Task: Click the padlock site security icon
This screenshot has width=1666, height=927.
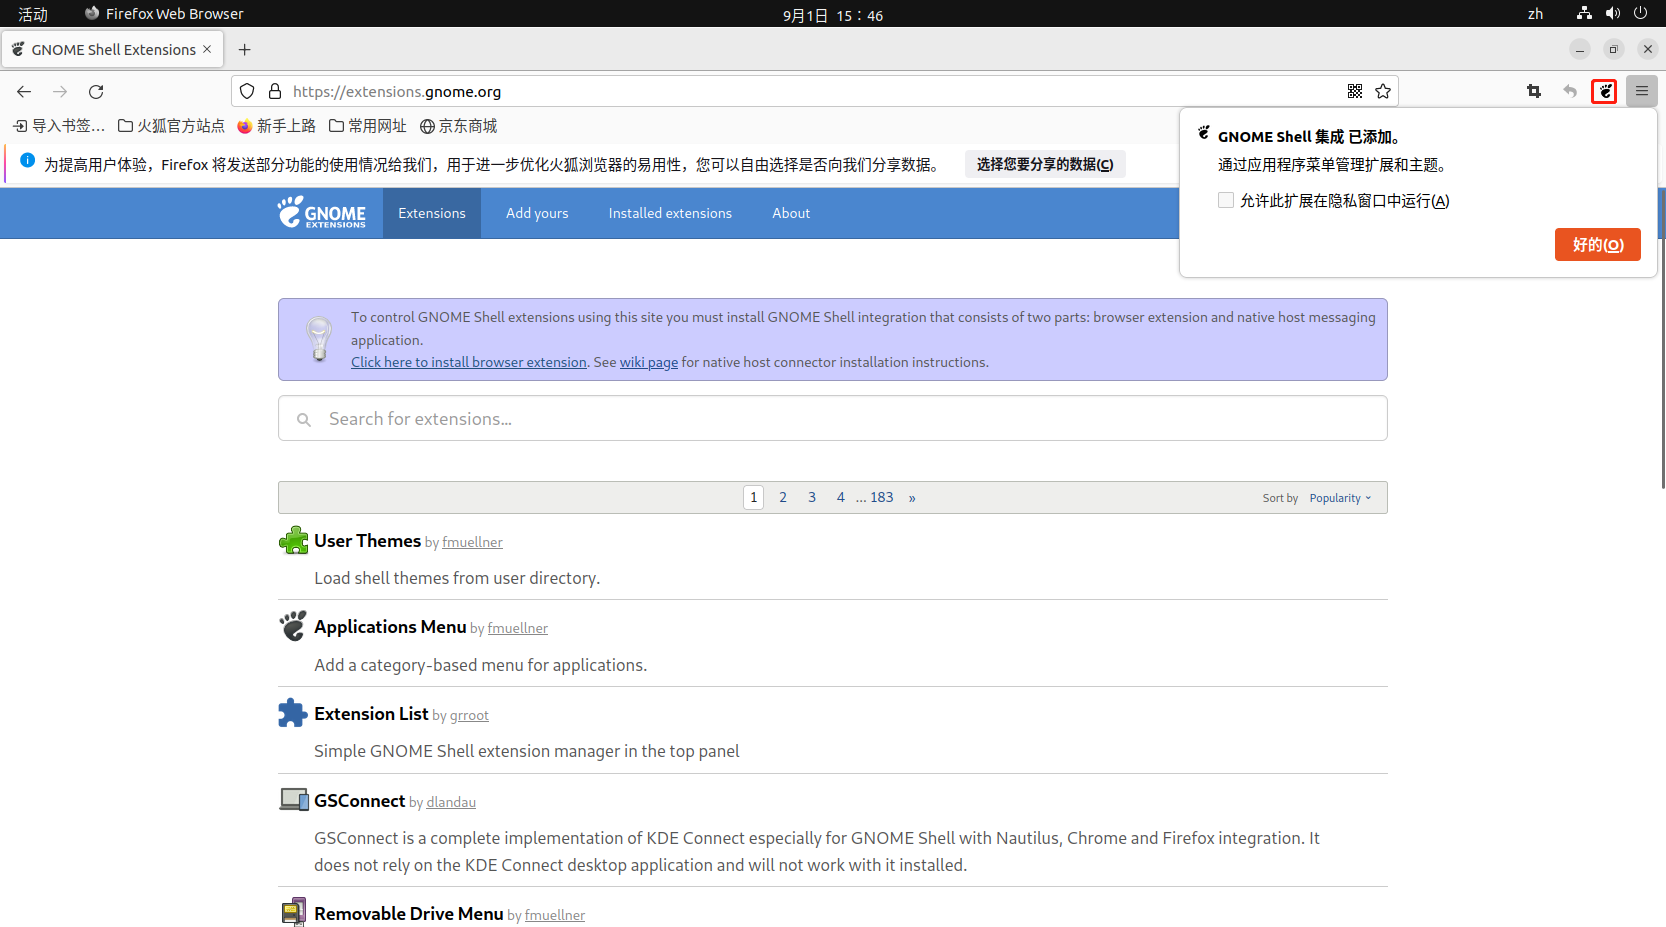Action: (x=275, y=91)
